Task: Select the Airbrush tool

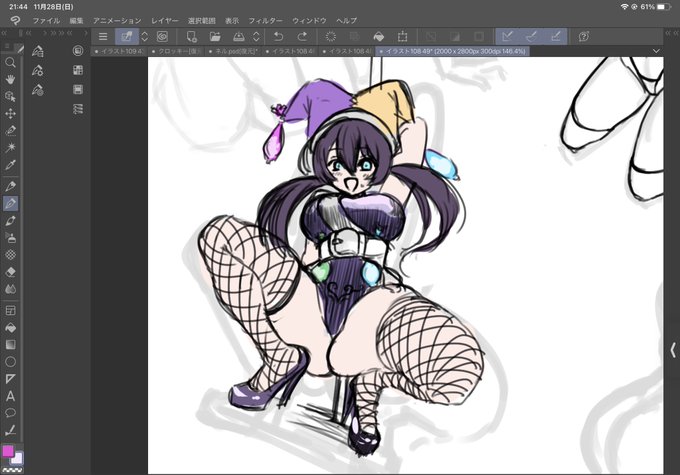Action: coord(10,238)
